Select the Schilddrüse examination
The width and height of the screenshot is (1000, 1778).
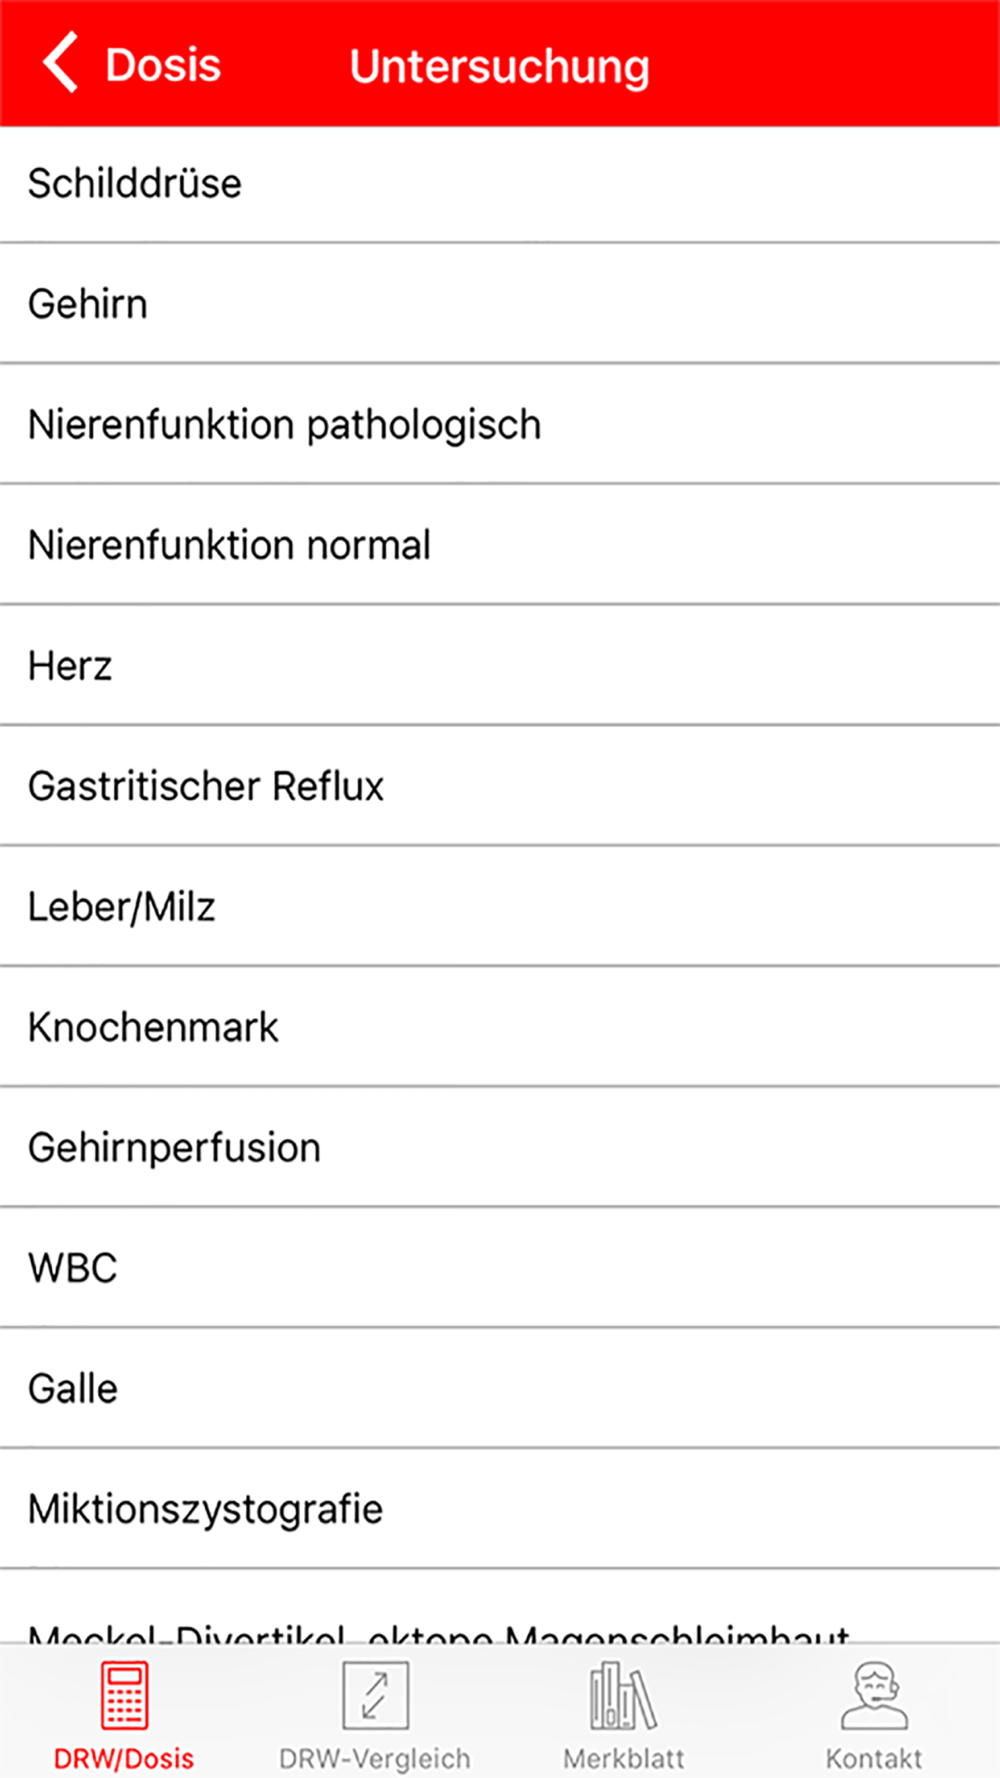500,184
